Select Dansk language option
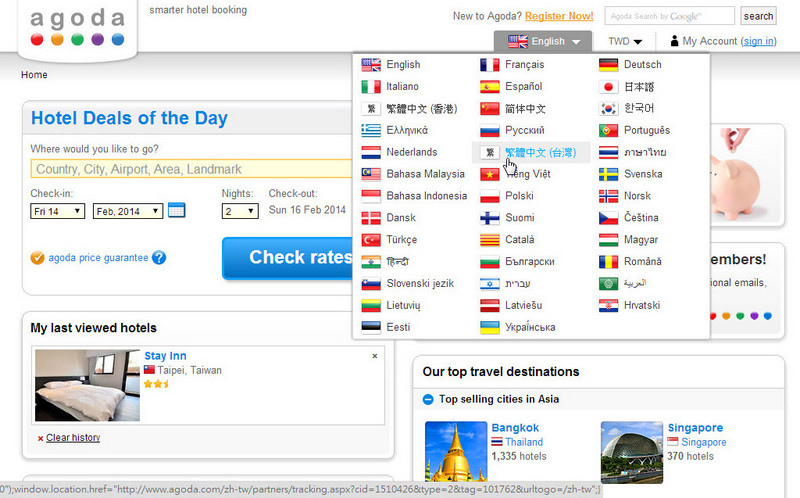 pos(401,218)
